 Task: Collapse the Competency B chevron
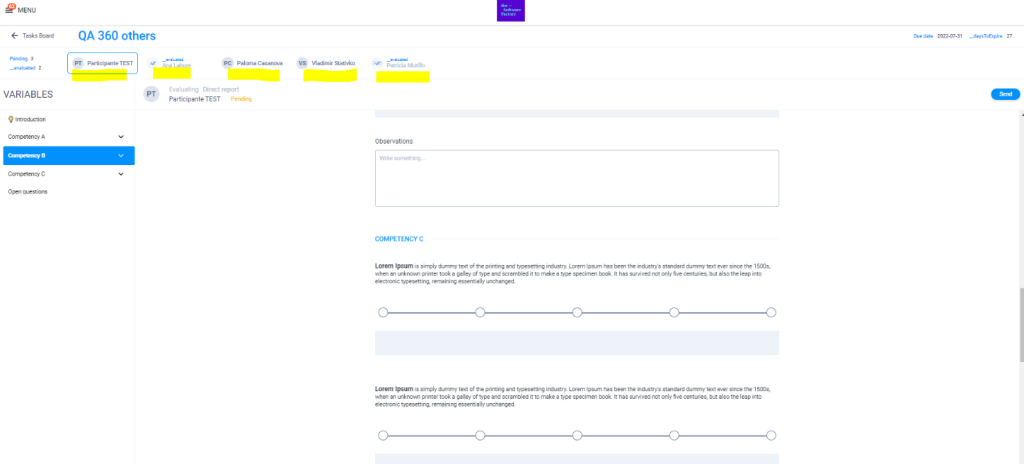[120, 155]
